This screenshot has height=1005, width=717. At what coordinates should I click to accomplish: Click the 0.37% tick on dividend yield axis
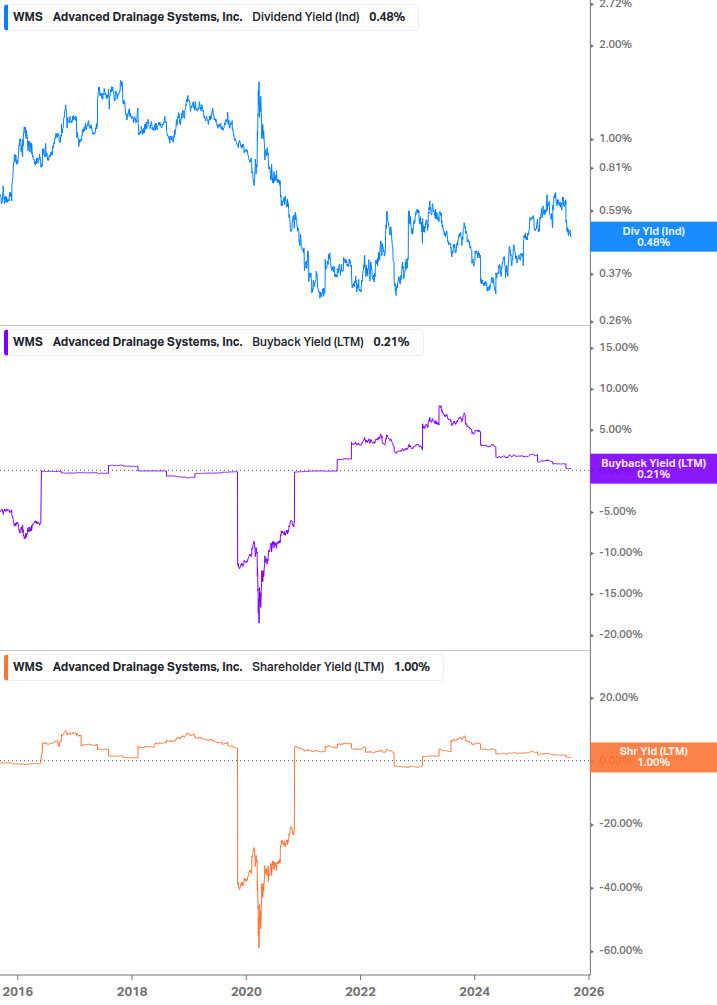click(615, 273)
